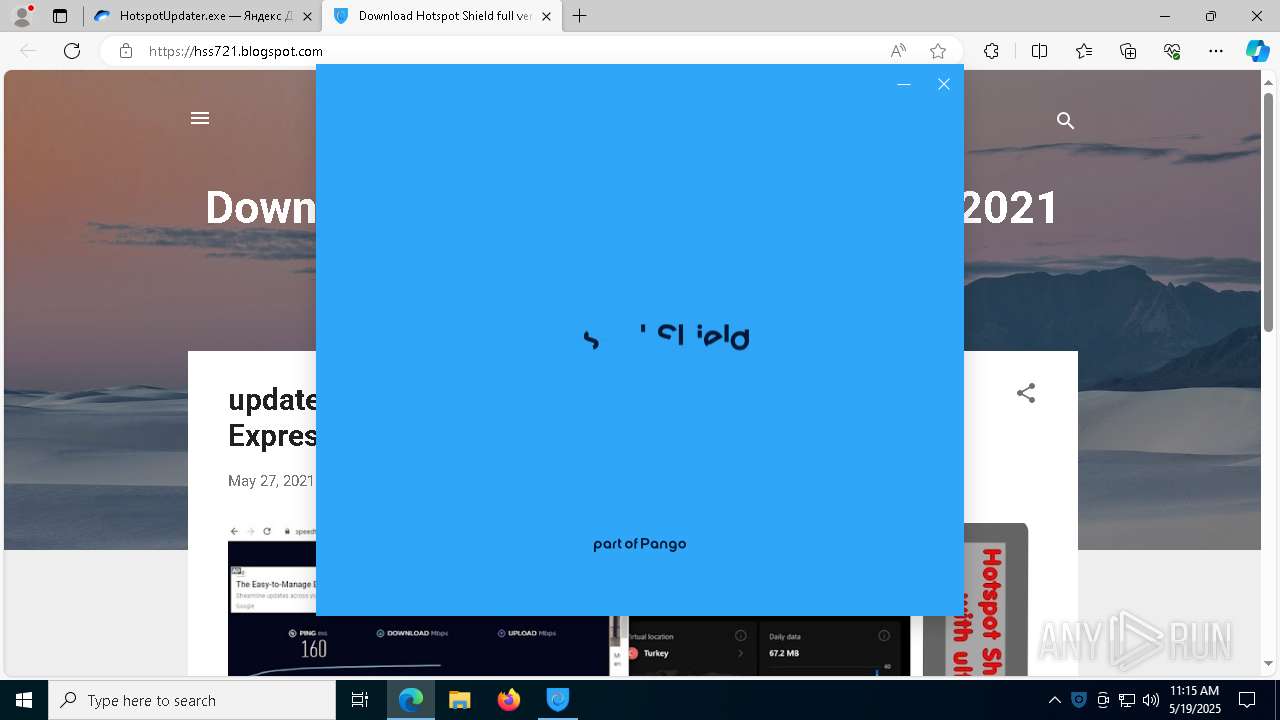Screen dimensions: 1280x720
Task: Open the notification center
Action: tap(1247, 700)
